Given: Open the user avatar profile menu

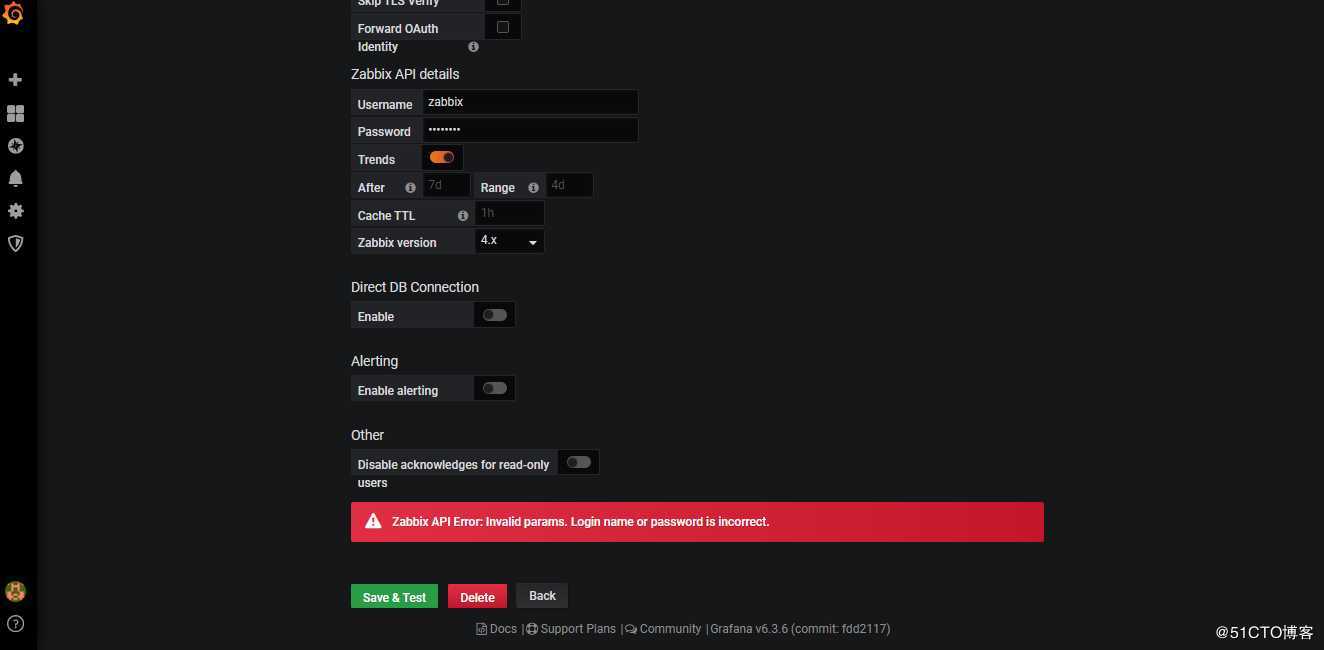Looking at the screenshot, I should (x=15, y=591).
